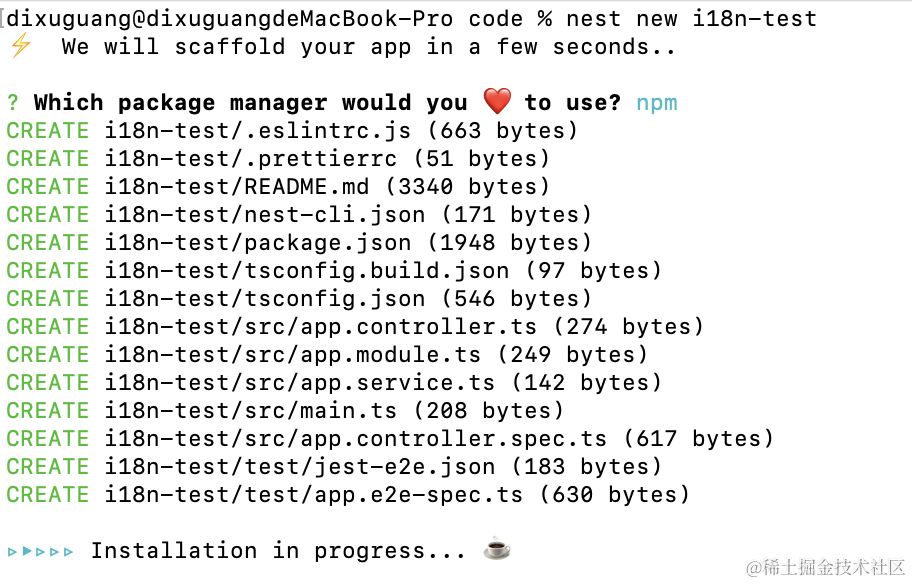The image size is (912, 584).
Task: Click the src/app.module.ts file path
Action: [x=292, y=354]
